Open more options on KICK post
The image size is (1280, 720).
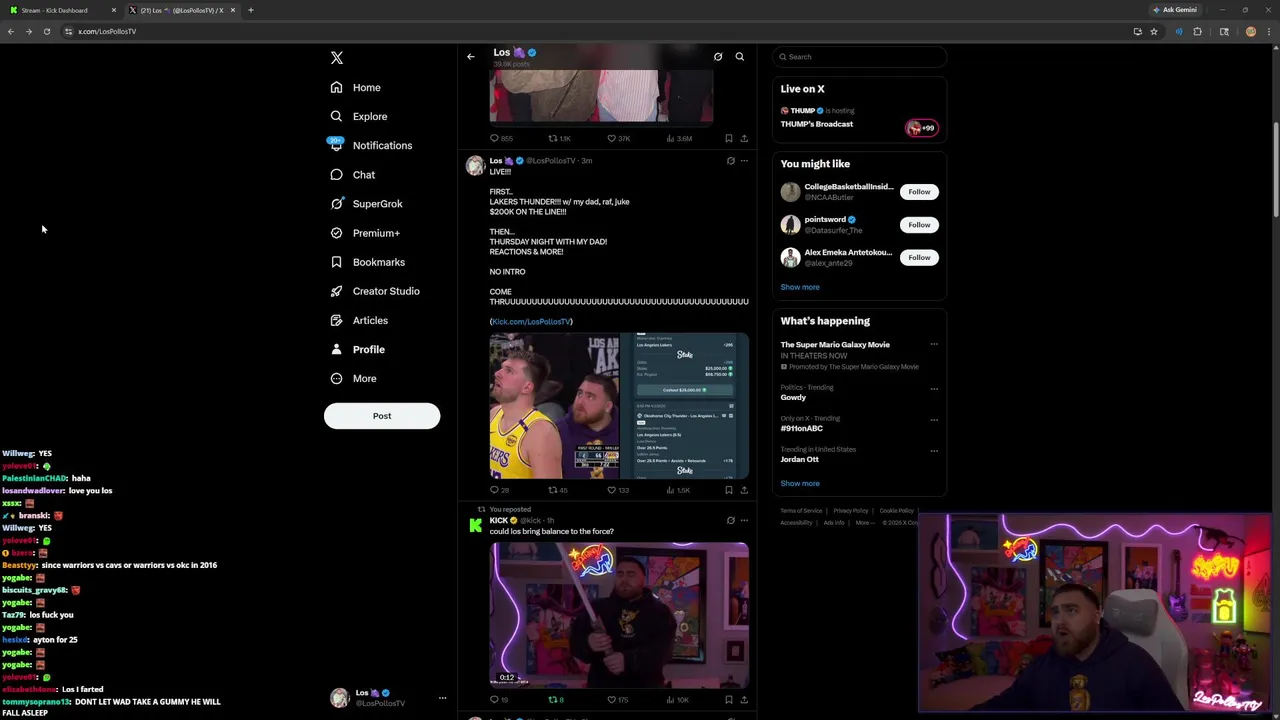click(x=744, y=521)
